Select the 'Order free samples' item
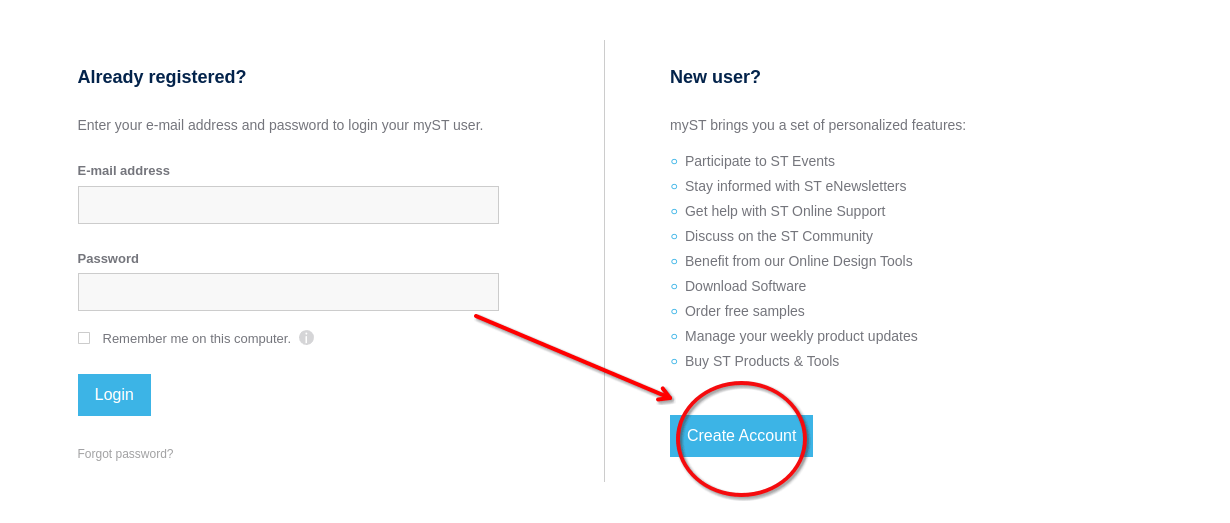This screenshot has height=523, width=1230. pyautogui.click(x=744, y=311)
